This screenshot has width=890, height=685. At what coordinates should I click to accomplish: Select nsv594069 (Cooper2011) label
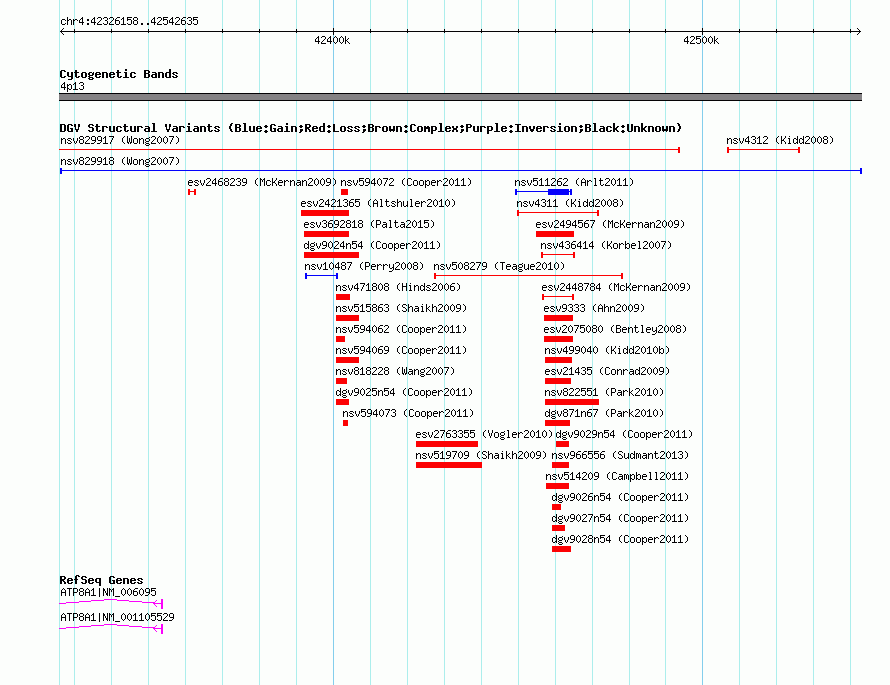pos(401,350)
